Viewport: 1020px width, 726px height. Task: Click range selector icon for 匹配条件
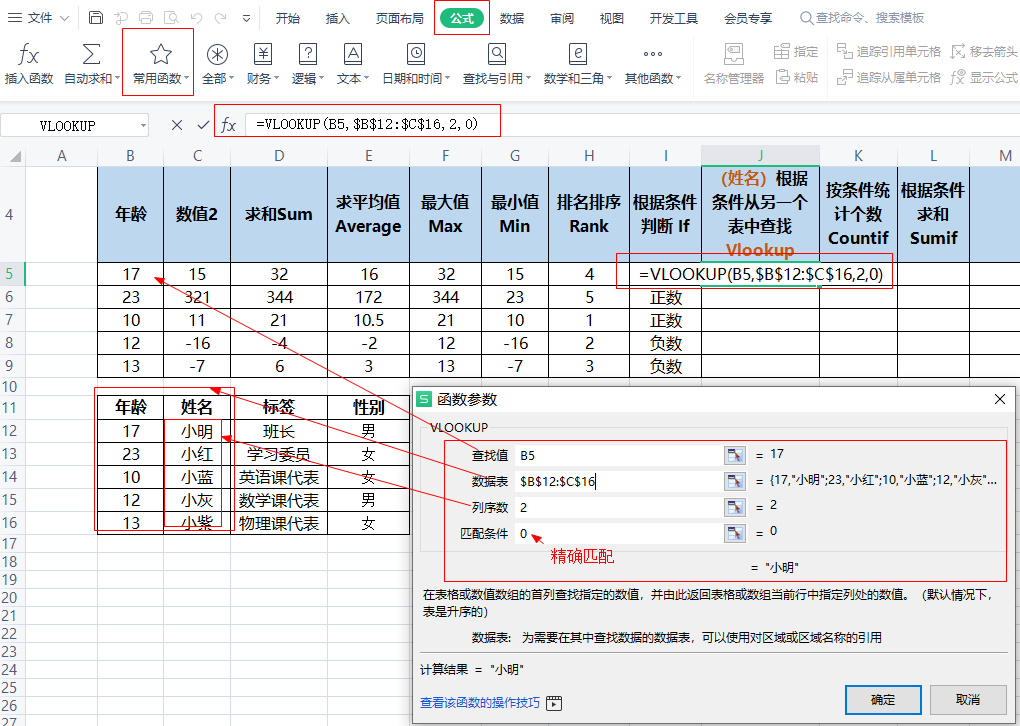[x=734, y=533]
